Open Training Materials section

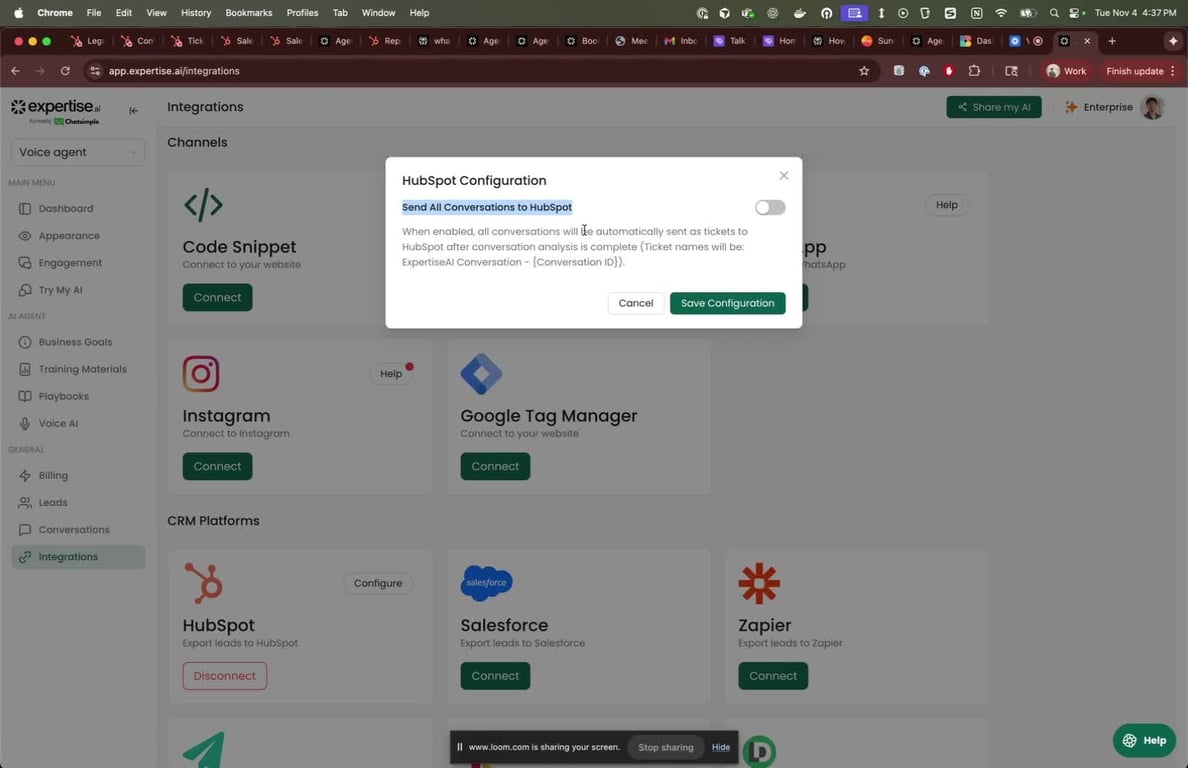tap(83, 370)
